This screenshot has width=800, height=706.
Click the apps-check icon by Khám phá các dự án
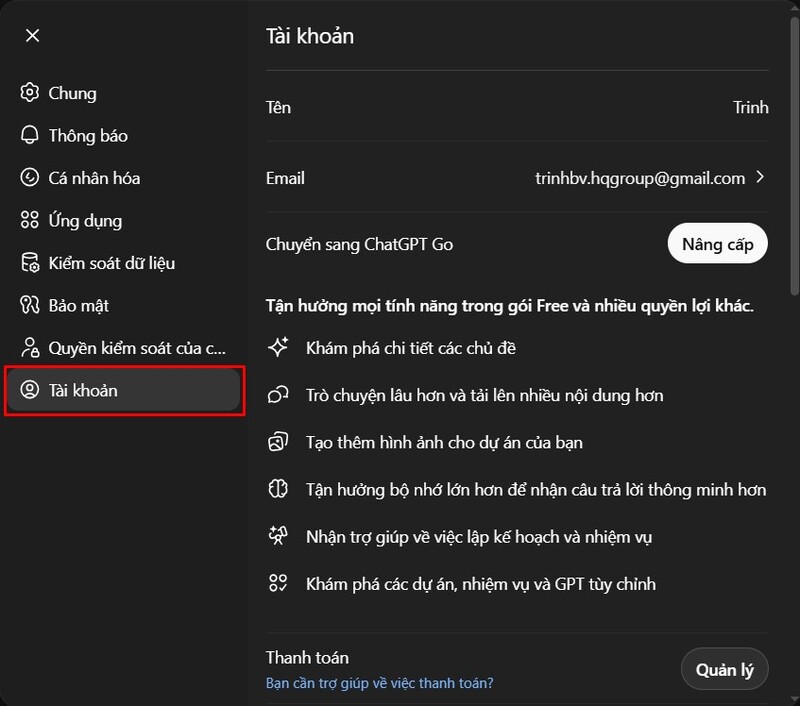tap(278, 583)
